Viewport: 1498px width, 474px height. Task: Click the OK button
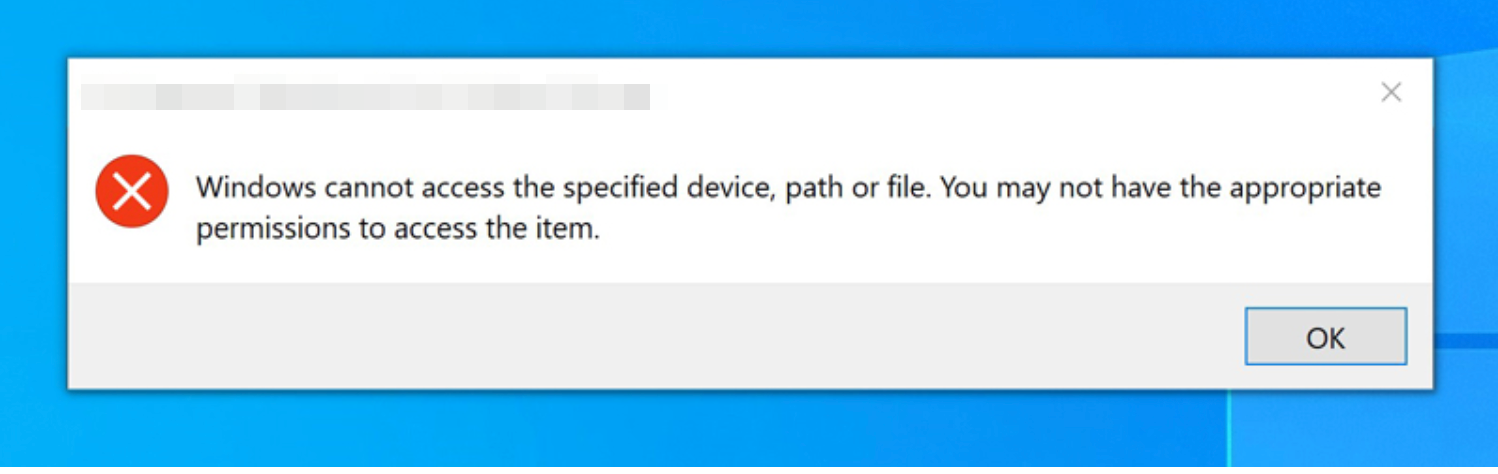(1325, 337)
